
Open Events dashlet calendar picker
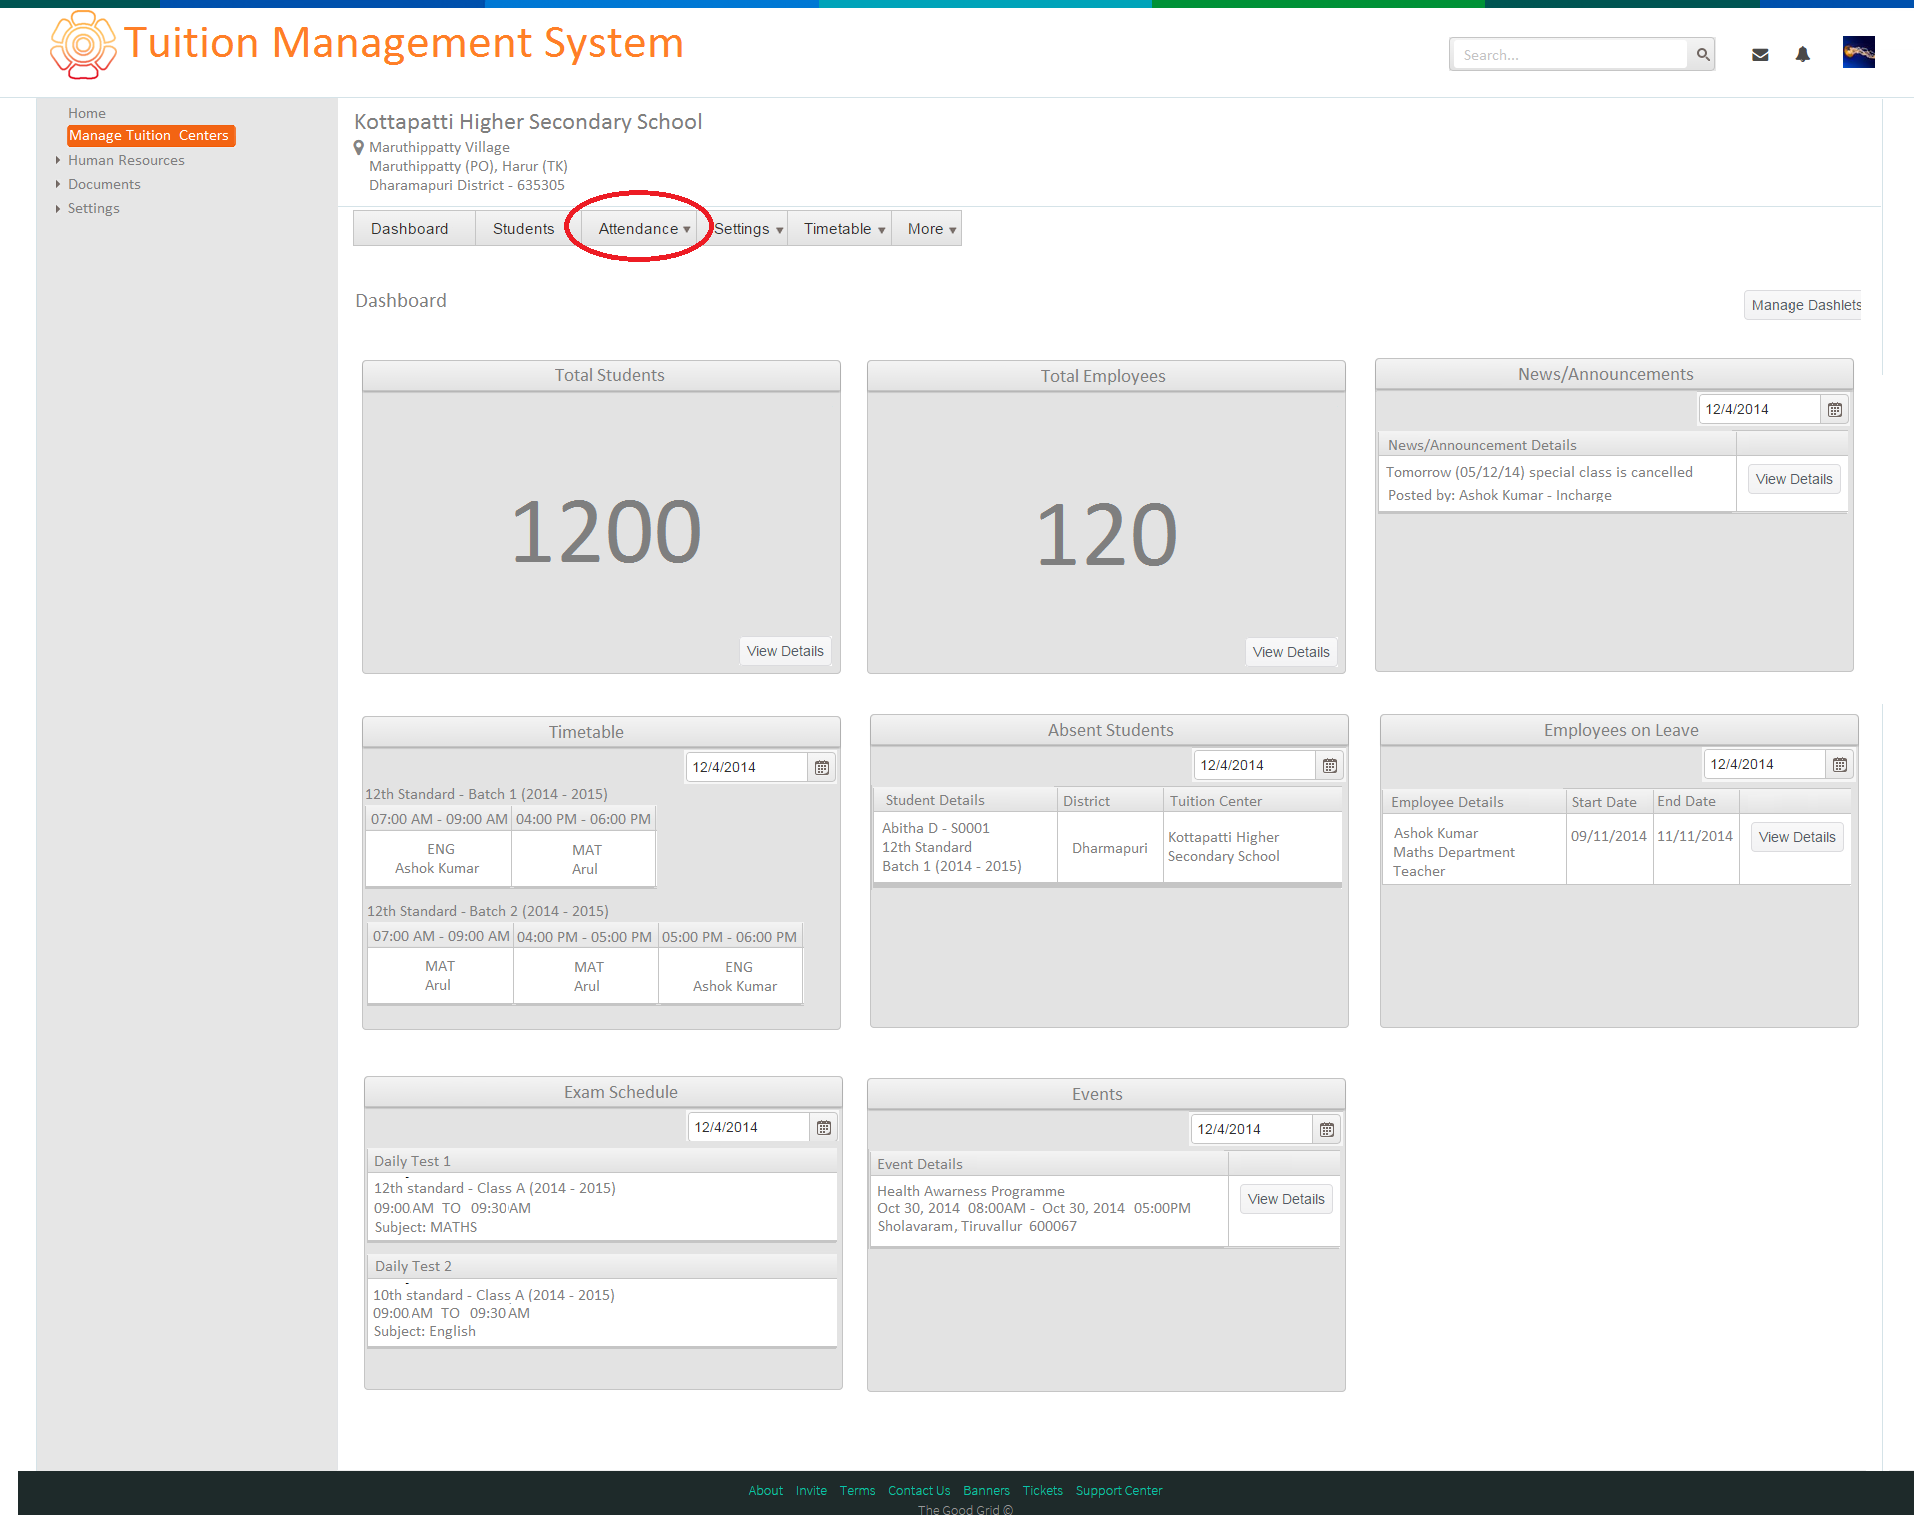(1326, 1129)
